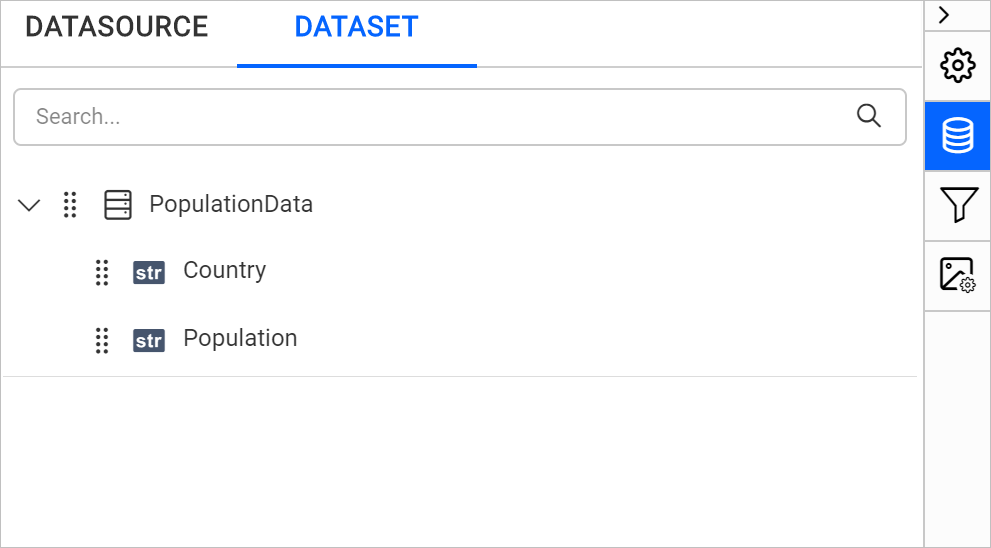Image resolution: width=991 pixels, height=548 pixels.
Task: Select the DATASET tab
Action: click(356, 27)
